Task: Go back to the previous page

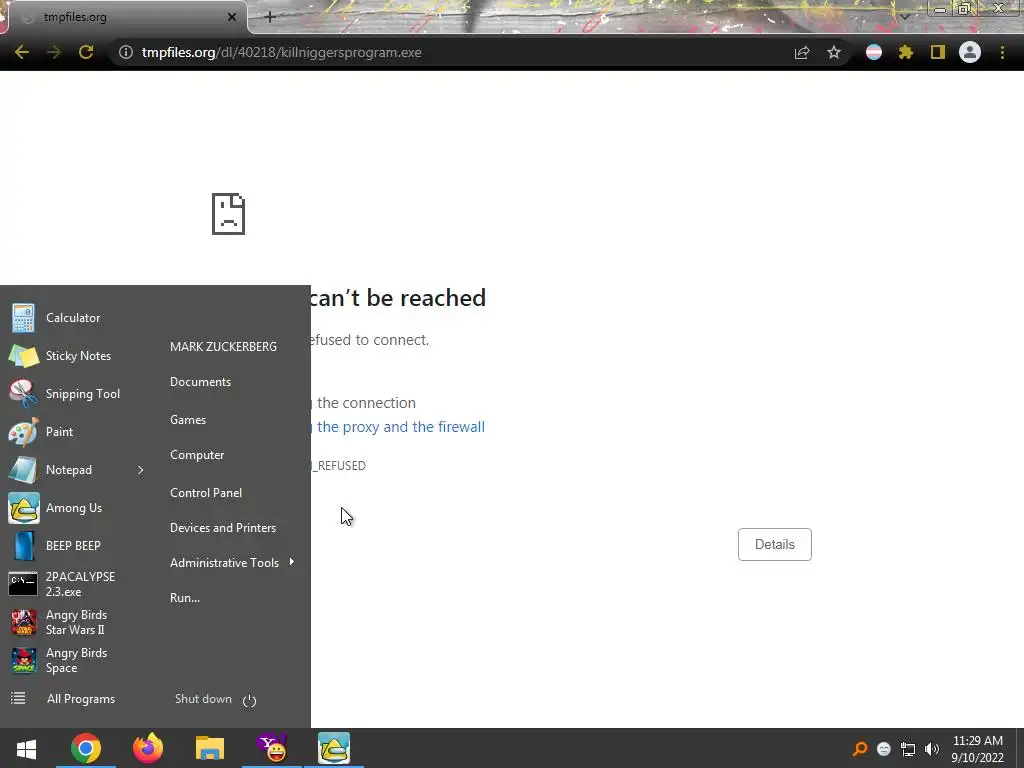Action: pos(22,52)
